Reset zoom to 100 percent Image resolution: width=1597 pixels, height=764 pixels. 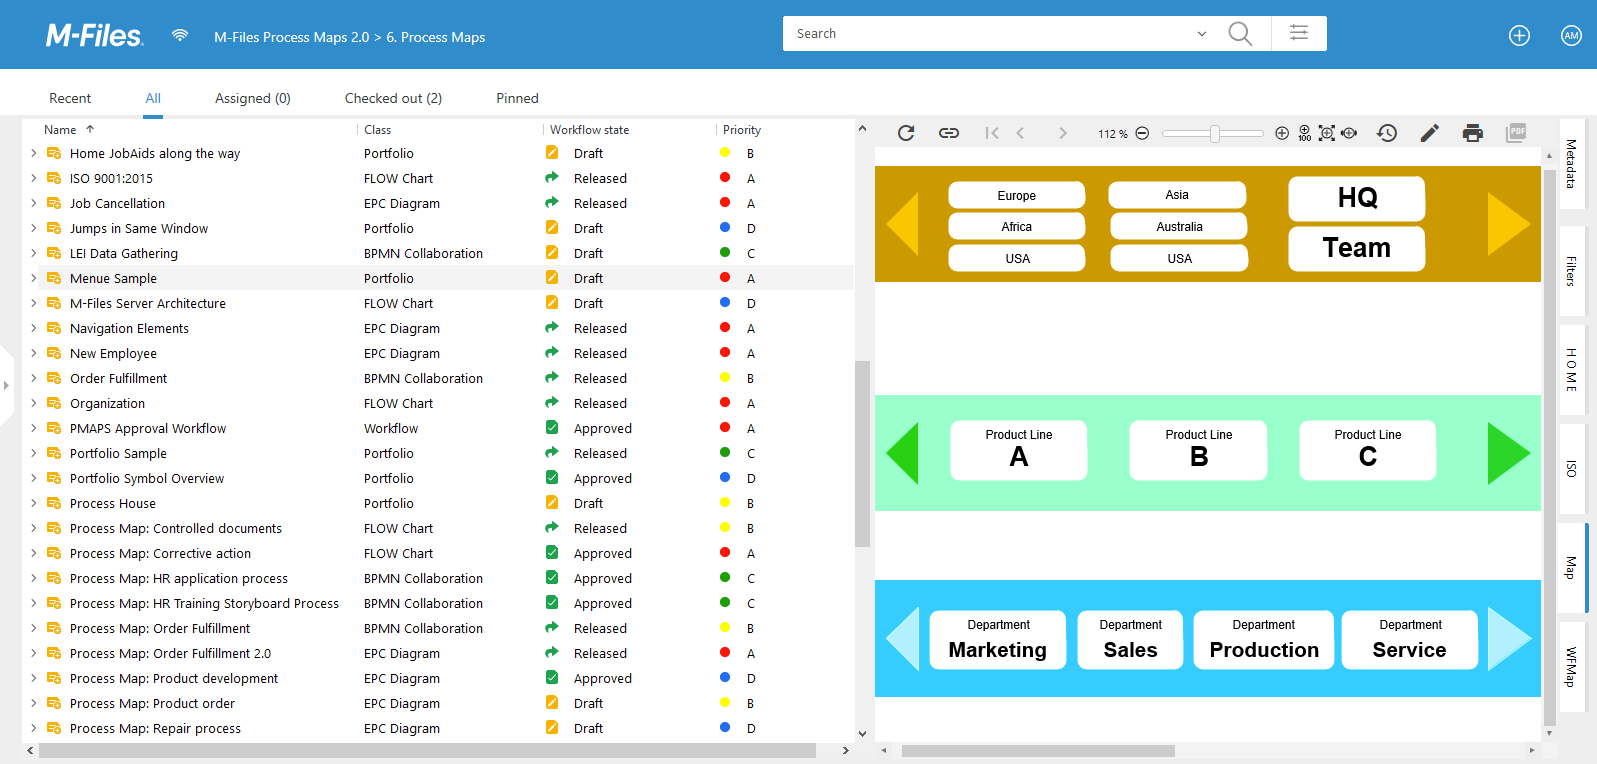tap(1305, 133)
